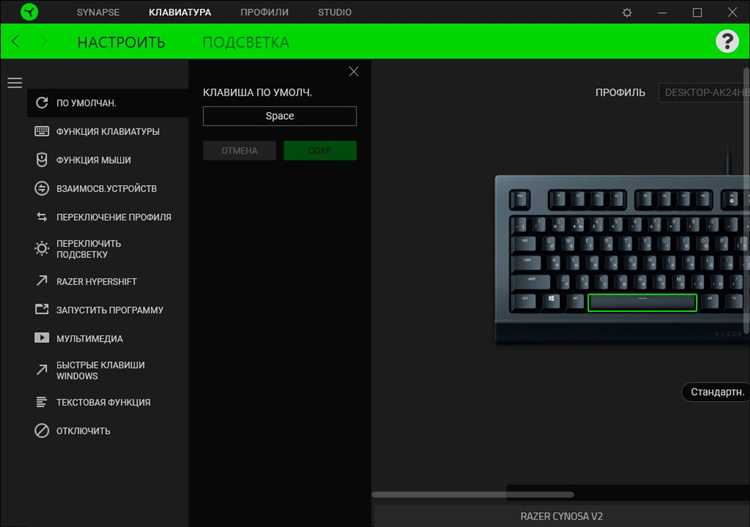Open the SYNAPSE tab

coord(98,12)
